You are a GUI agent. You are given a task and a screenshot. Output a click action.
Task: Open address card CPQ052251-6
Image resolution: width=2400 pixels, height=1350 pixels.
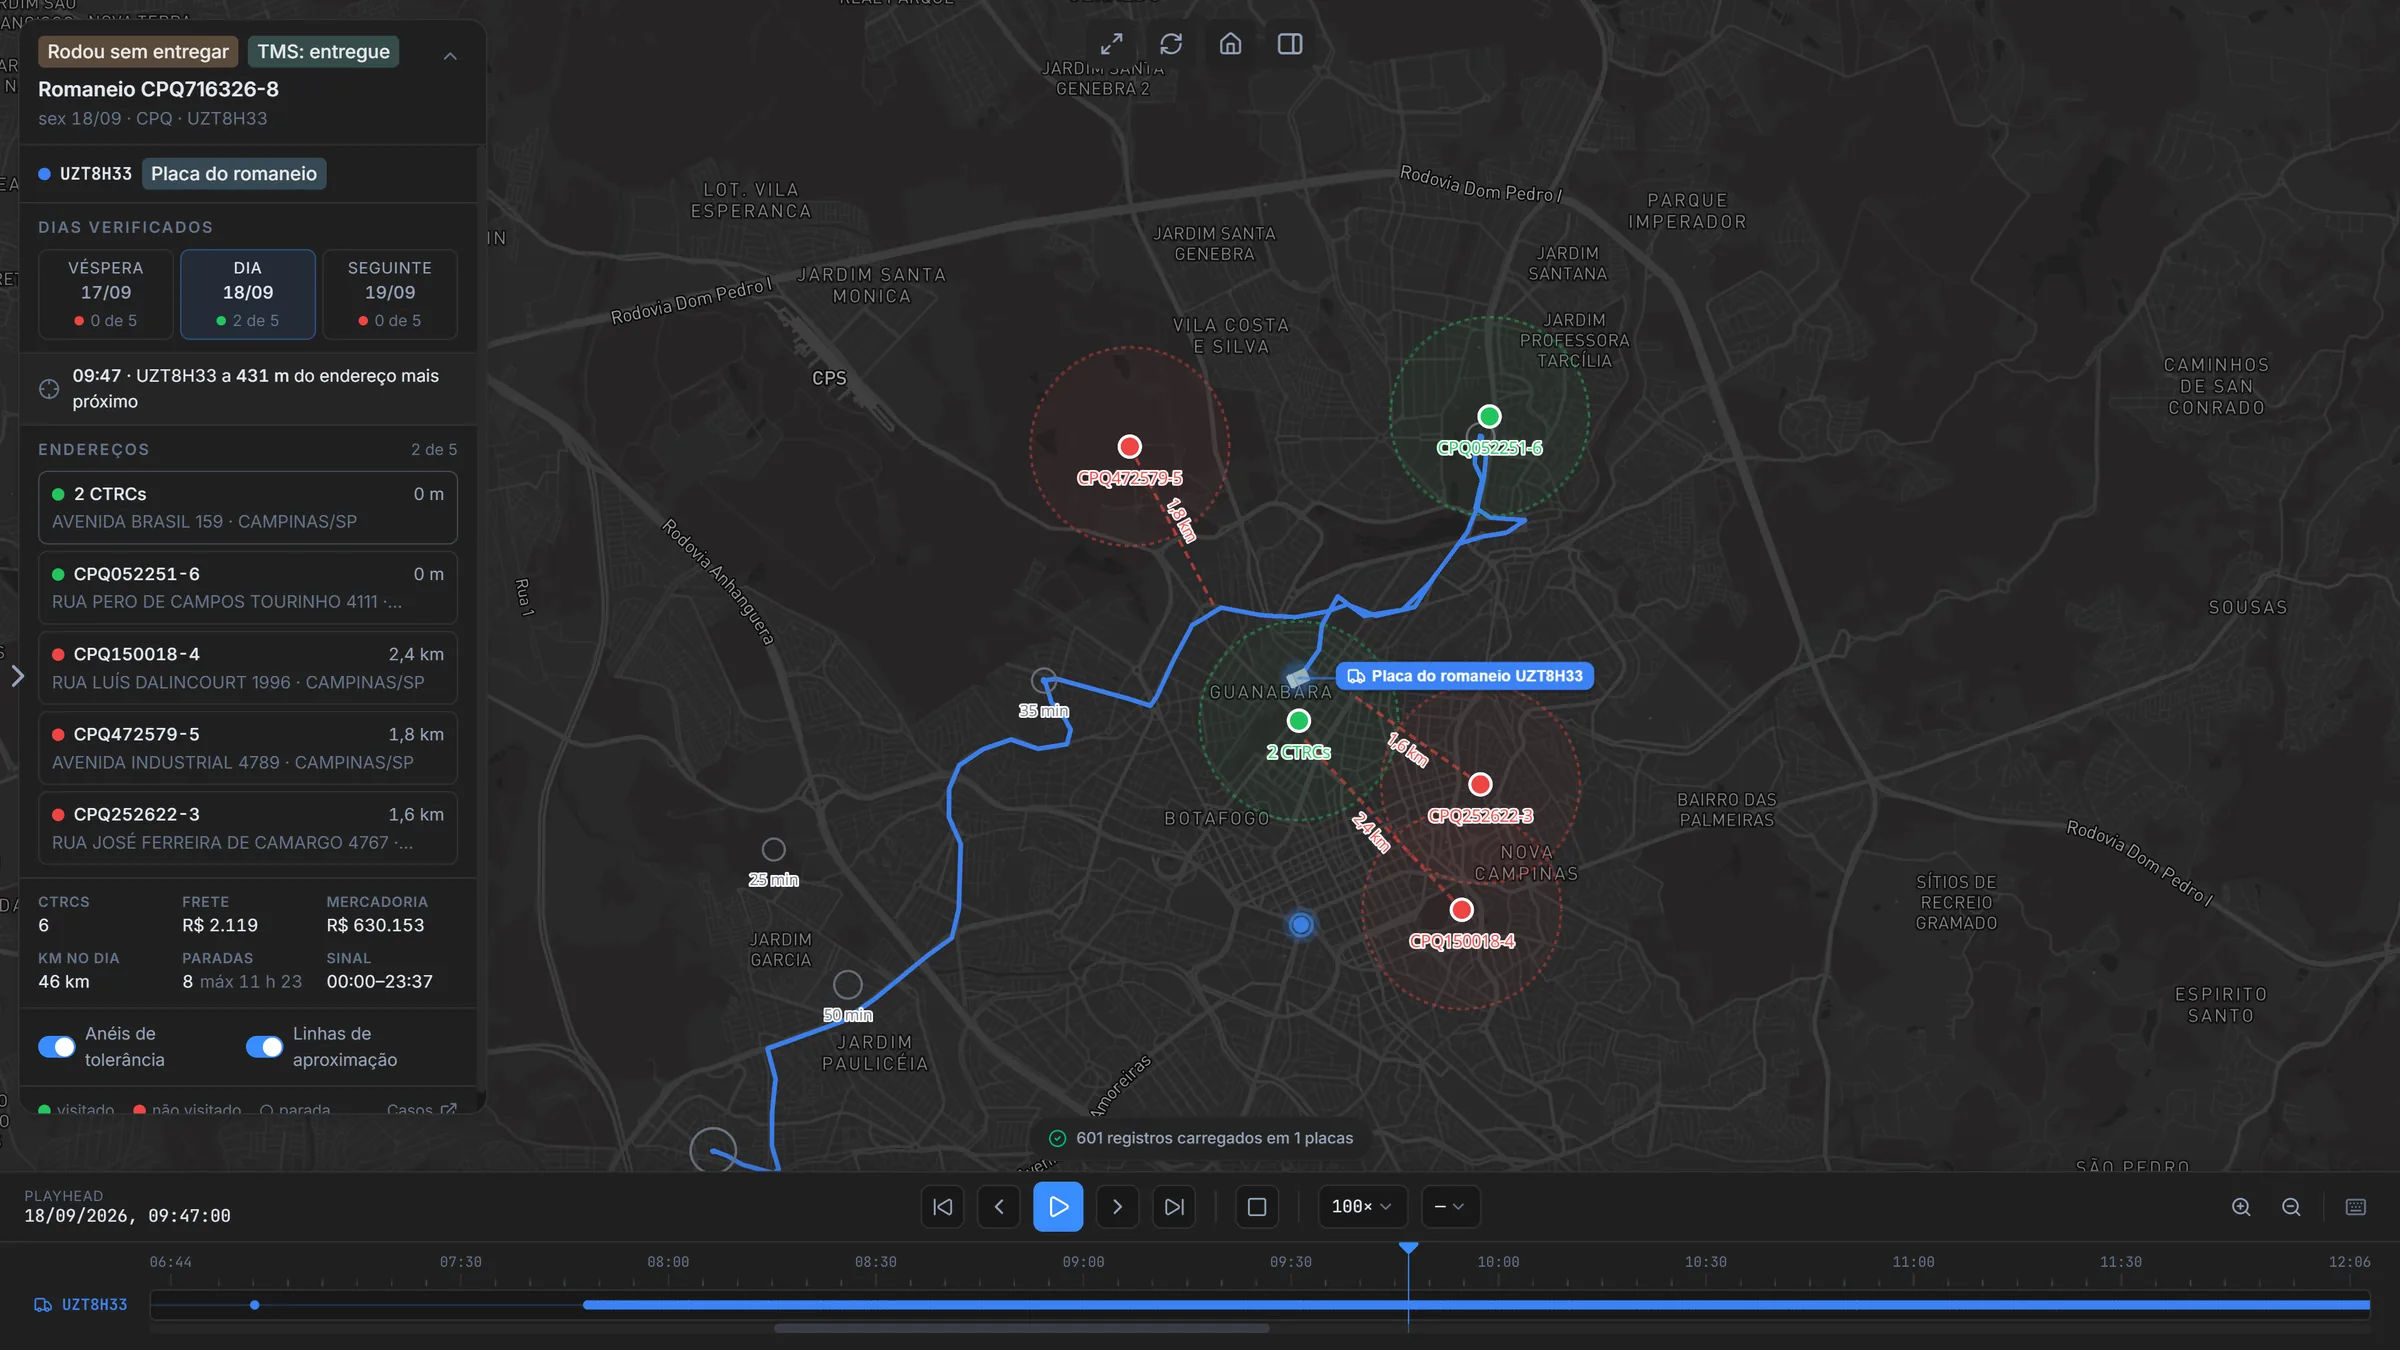(x=248, y=588)
